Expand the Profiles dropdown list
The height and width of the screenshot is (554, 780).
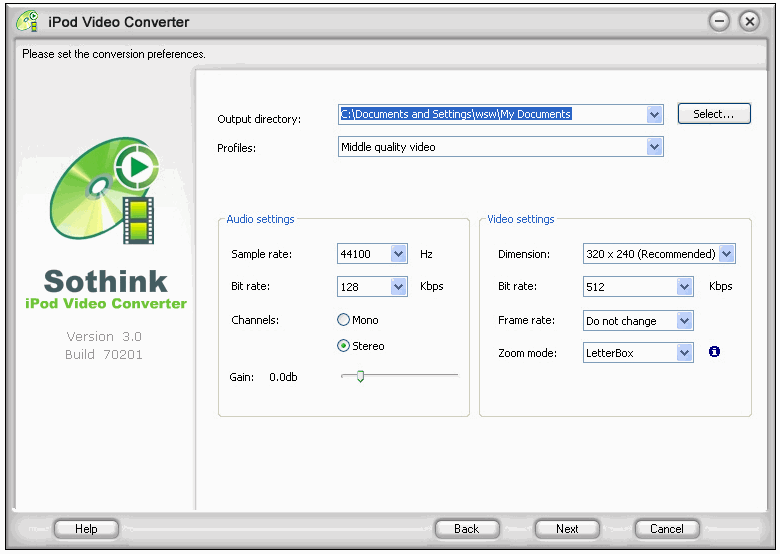[654, 147]
